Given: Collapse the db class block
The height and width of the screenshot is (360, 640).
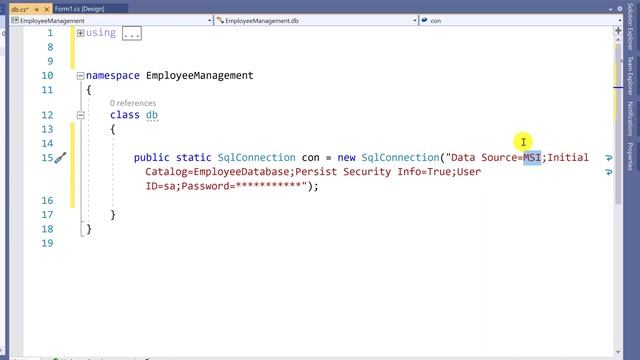Looking at the screenshot, I should pyautogui.click(x=80, y=116).
